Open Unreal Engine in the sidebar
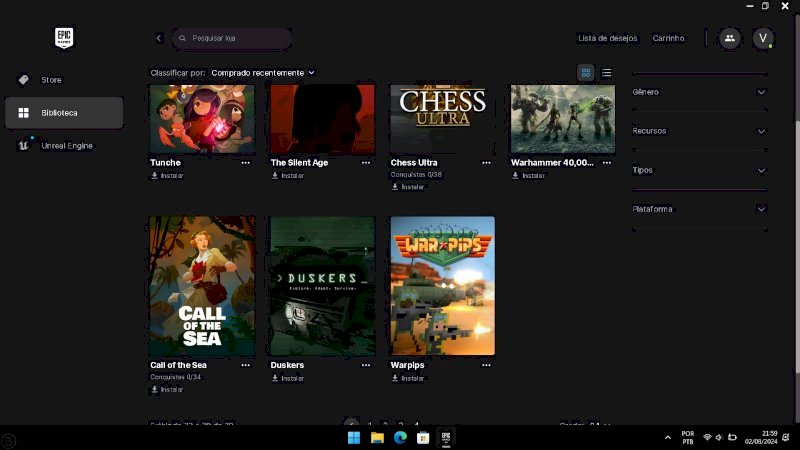This screenshot has height=450, width=800. coord(66,146)
